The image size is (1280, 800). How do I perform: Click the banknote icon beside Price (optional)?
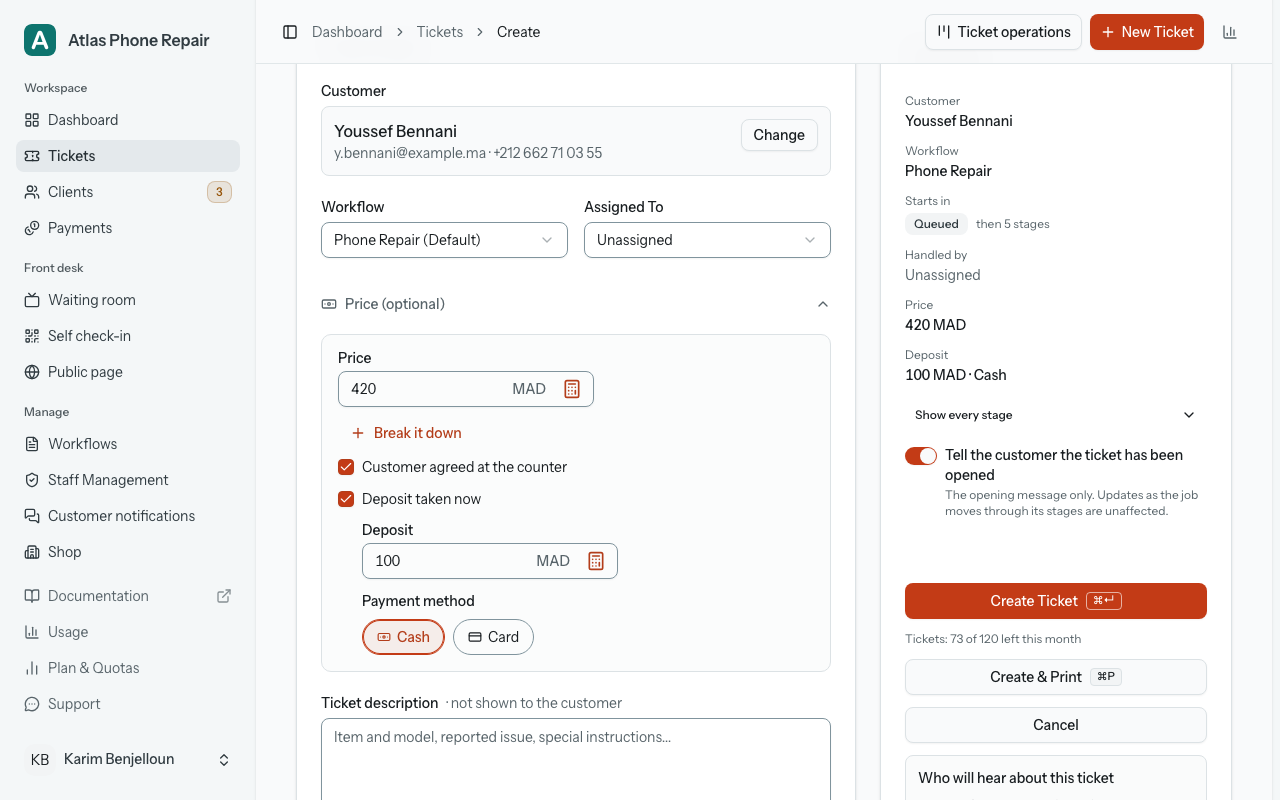(x=328, y=304)
